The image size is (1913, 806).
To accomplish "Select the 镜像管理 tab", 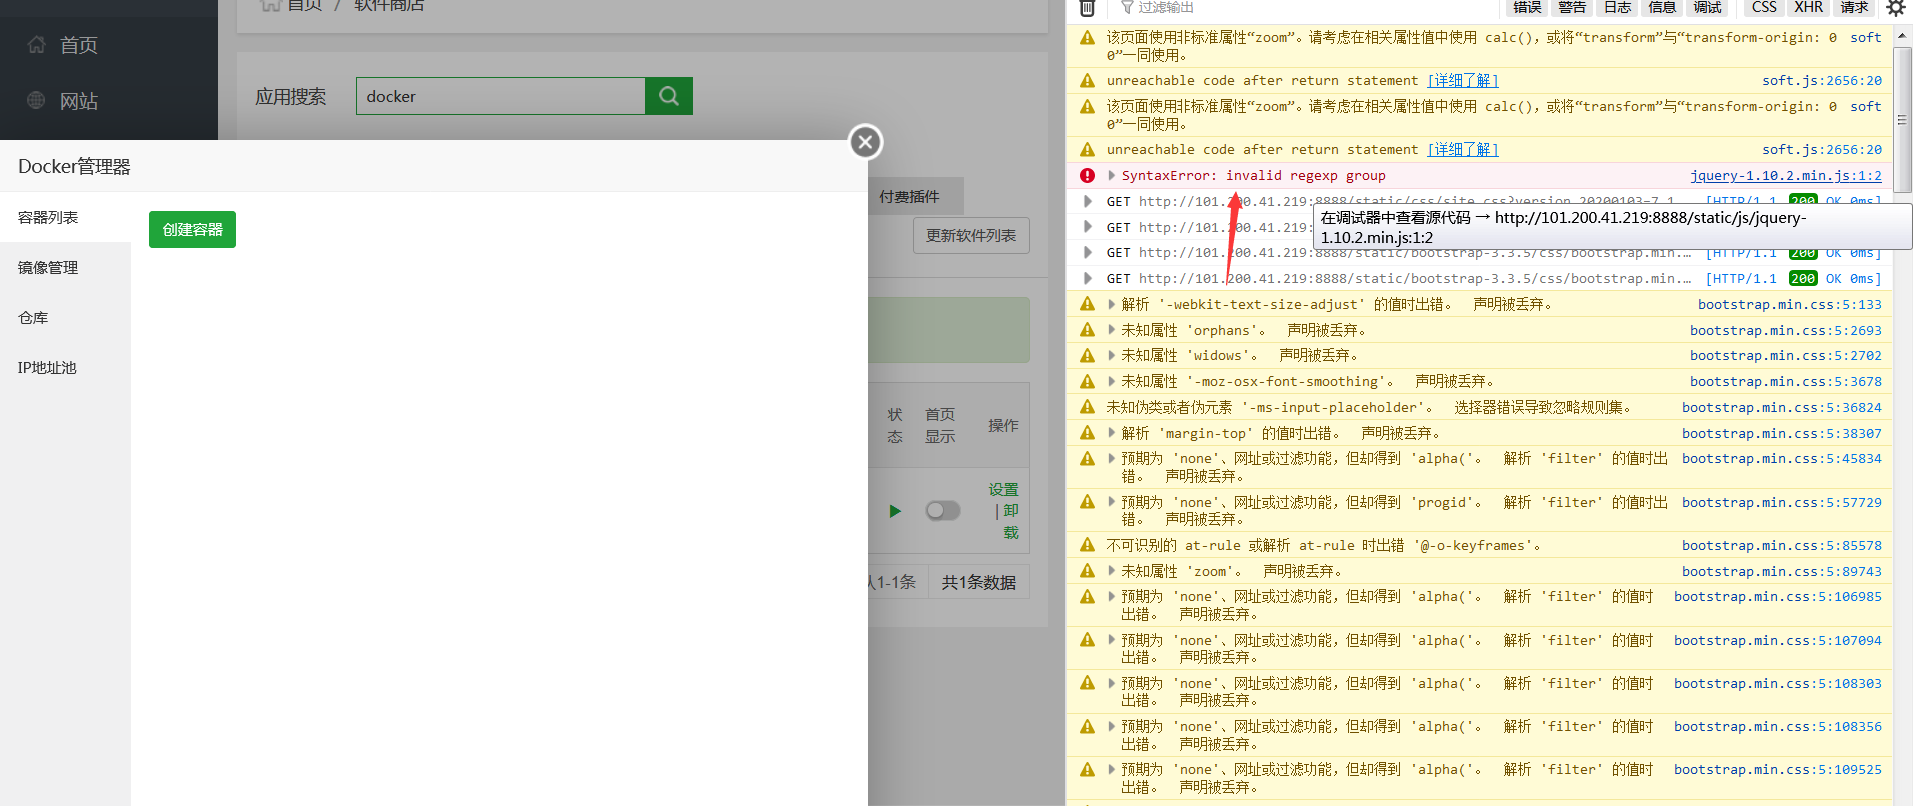I will pos(65,267).
